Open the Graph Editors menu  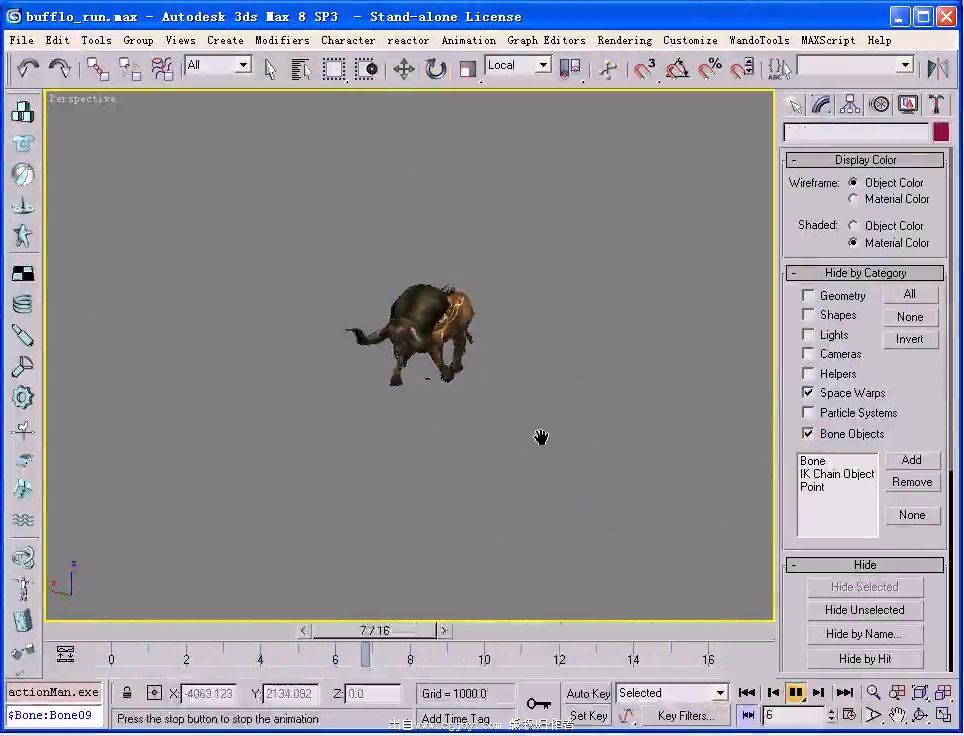click(x=546, y=40)
